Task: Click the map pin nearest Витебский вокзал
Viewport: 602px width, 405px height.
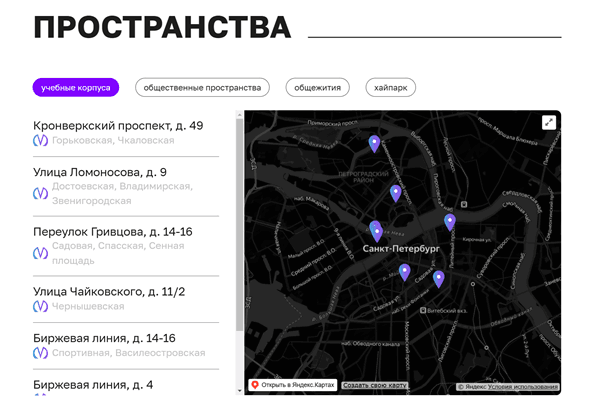Action: pos(438,278)
